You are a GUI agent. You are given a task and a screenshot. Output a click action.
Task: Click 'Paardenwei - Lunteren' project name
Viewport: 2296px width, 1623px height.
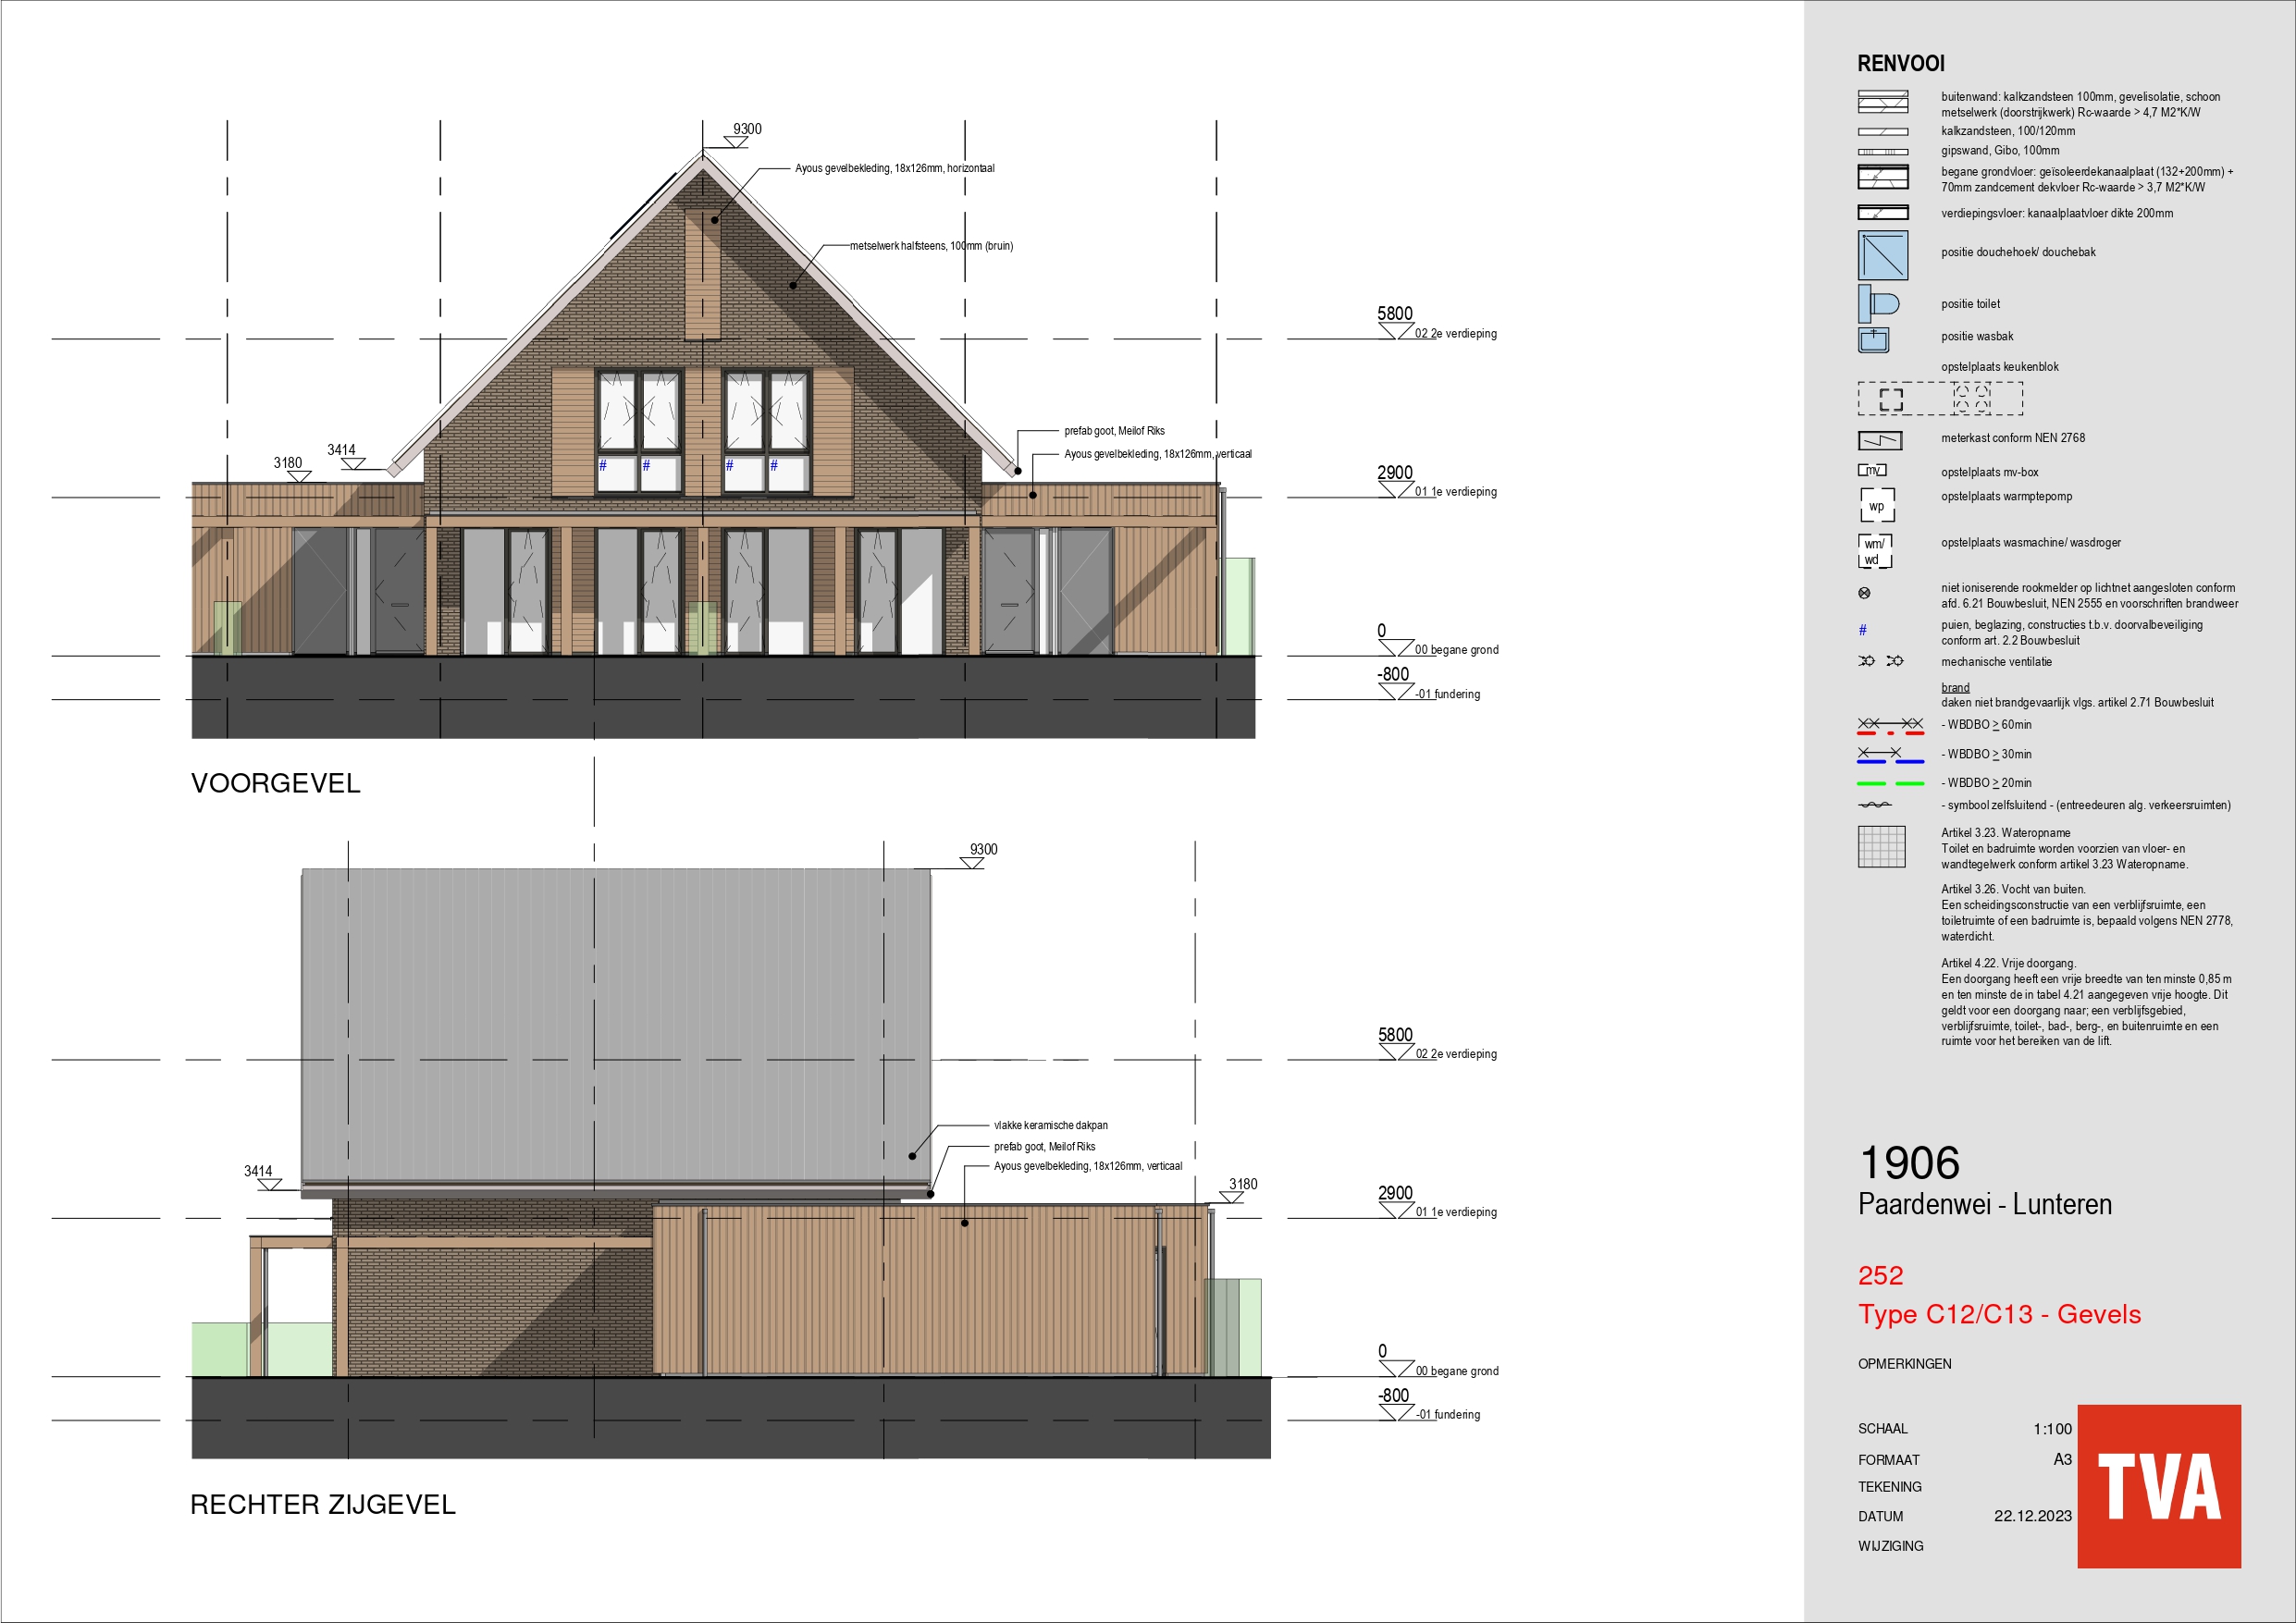pos(1985,1205)
